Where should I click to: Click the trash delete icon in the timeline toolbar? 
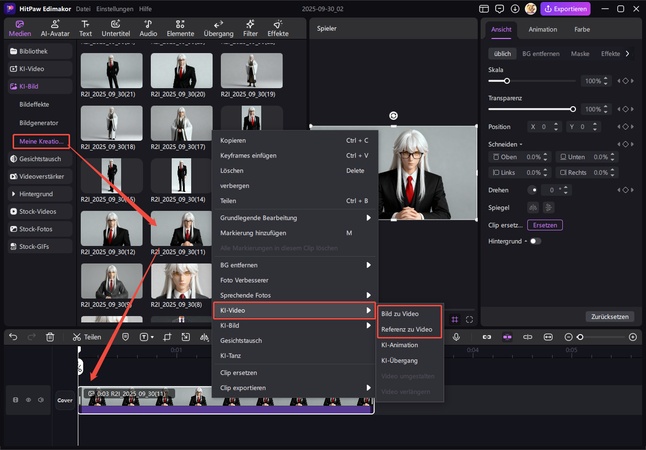50,337
